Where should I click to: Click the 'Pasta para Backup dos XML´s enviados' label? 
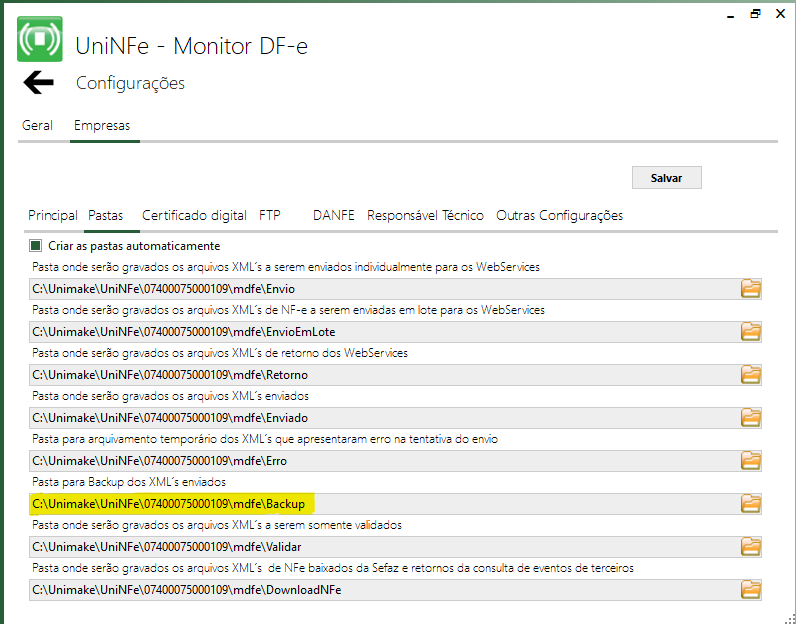pos(129,482)
